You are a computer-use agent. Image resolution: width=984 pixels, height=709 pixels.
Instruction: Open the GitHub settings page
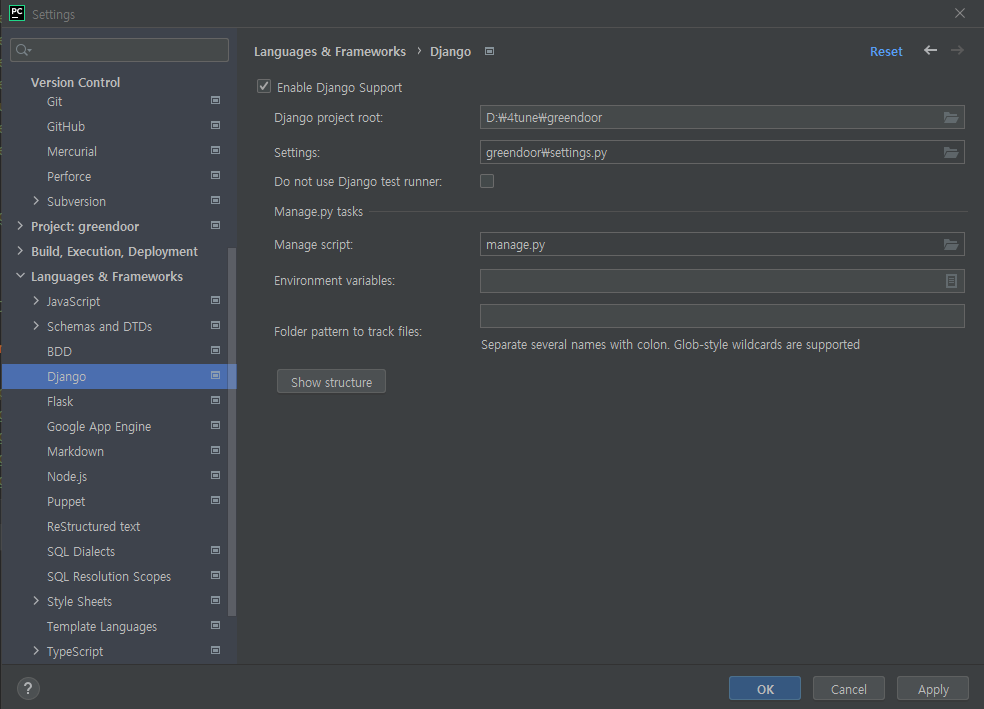pyautogui.click(x=66, y=127)
